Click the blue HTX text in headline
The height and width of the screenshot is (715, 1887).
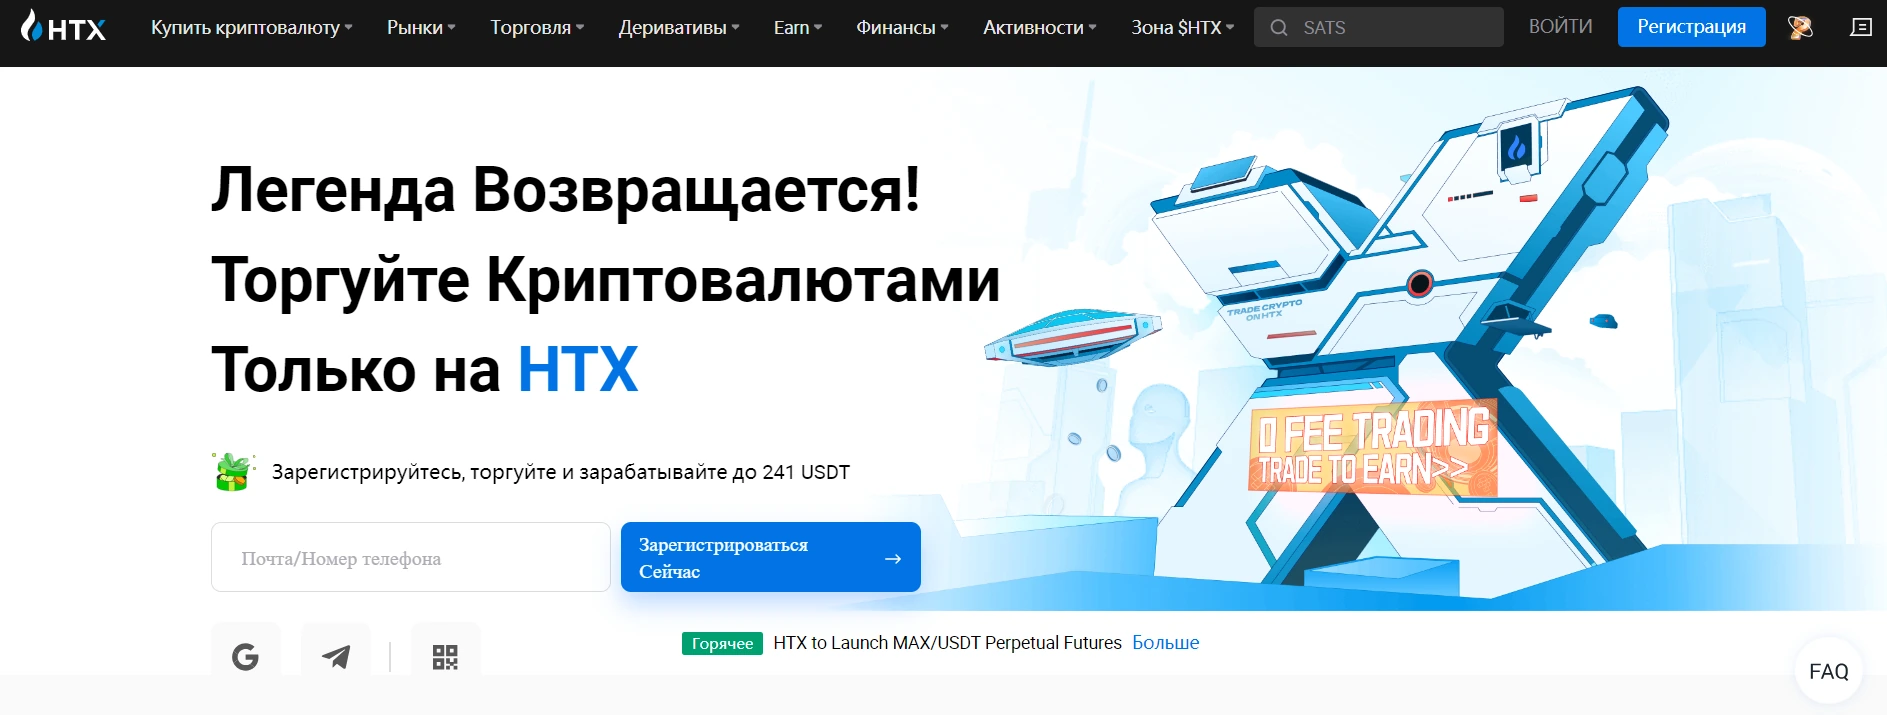point(578,369)
